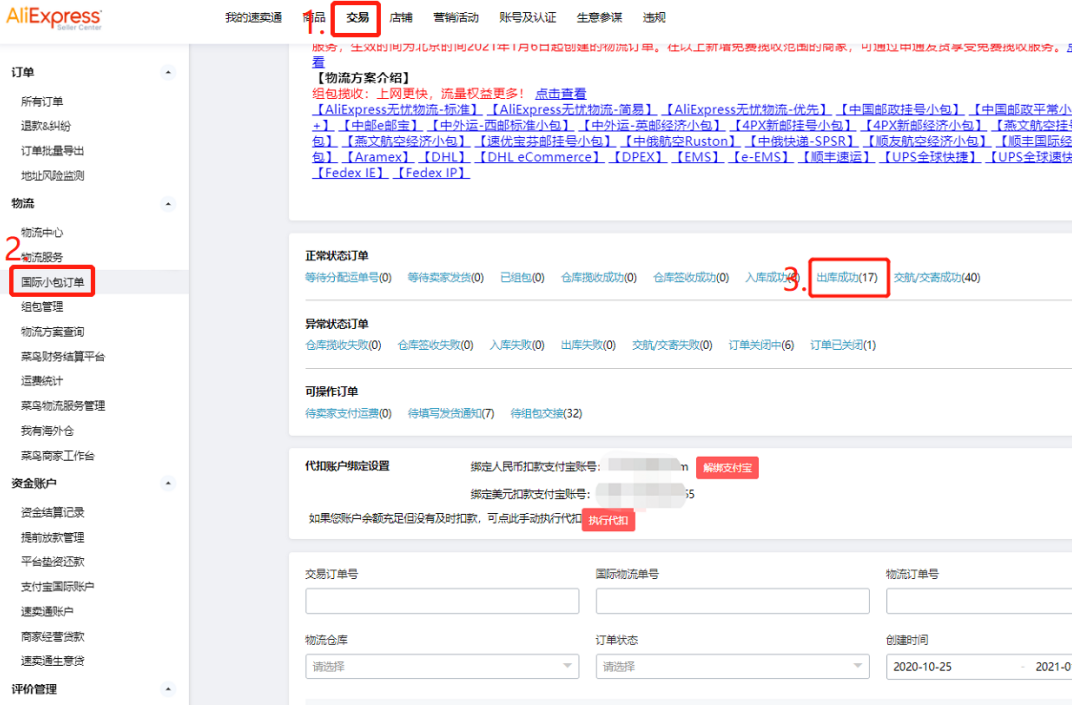
Task: Open 运费统计 in the sidebar
Action: coord(42,381)
